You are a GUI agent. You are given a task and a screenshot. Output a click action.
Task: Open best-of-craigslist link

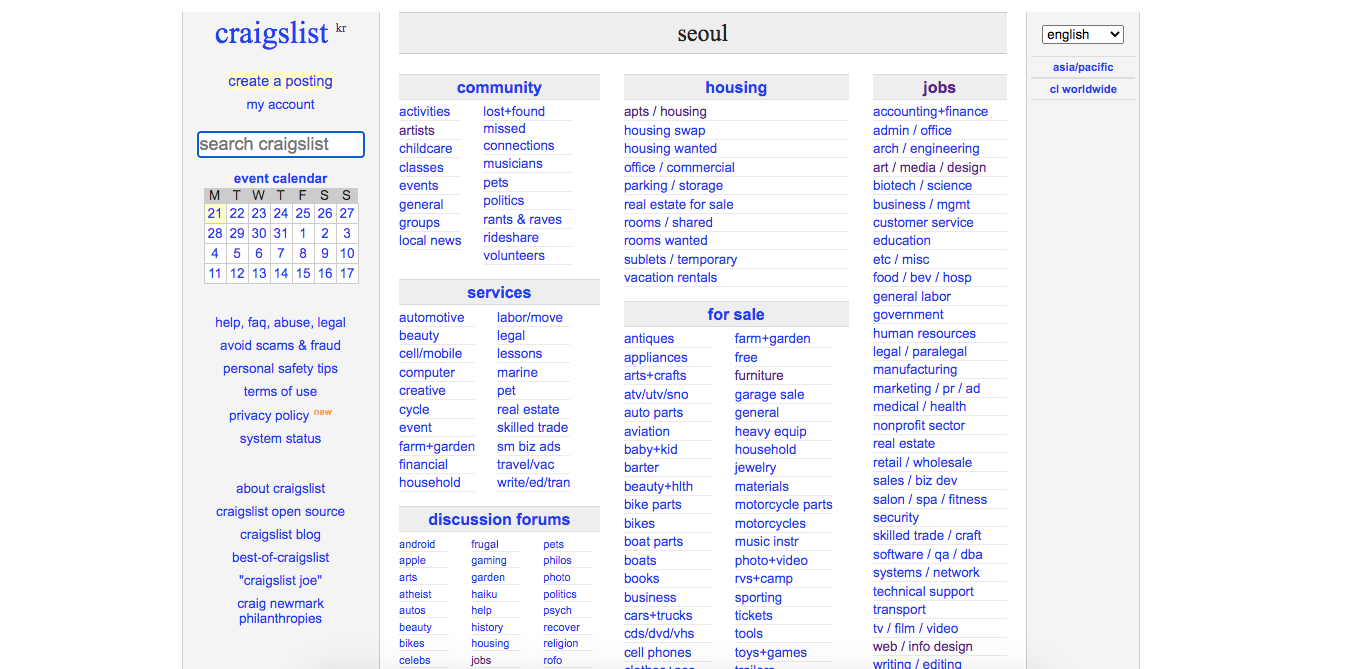280,557
